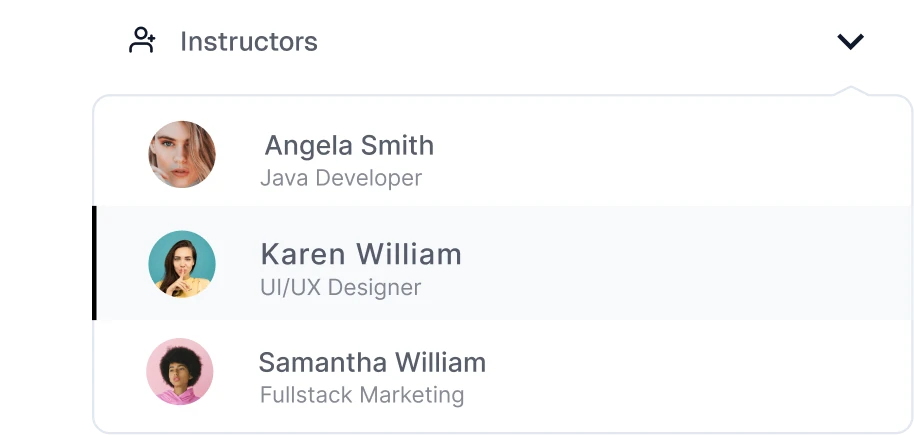Click the add-instructor person icon

point(143,41)
